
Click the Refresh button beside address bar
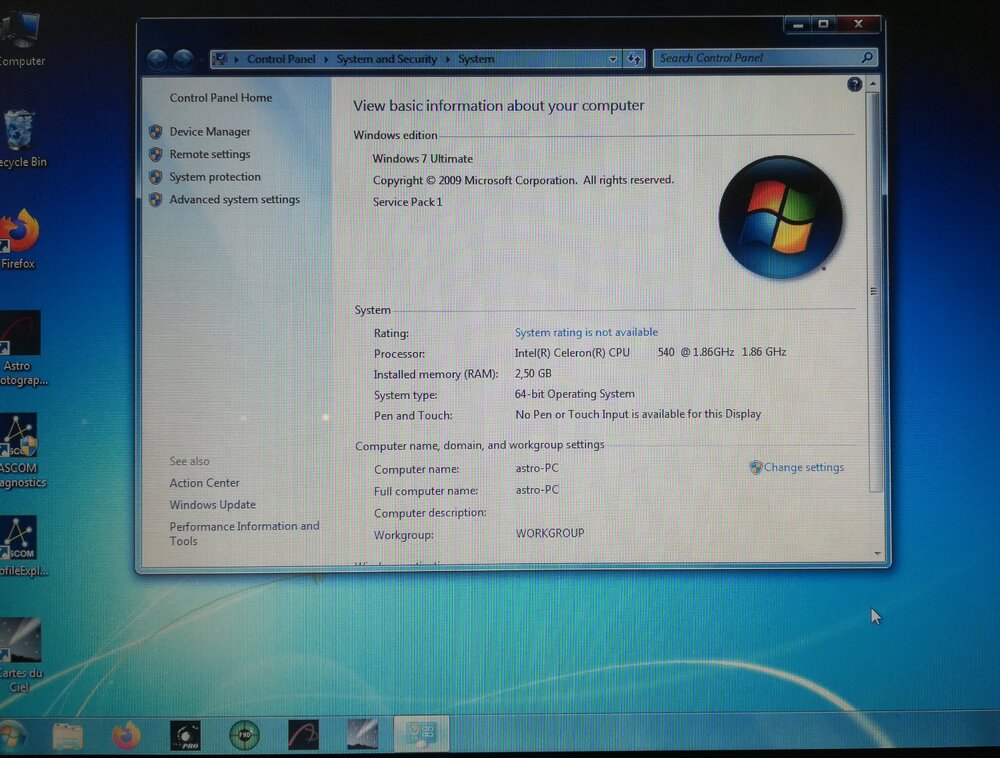coord(634,59)
